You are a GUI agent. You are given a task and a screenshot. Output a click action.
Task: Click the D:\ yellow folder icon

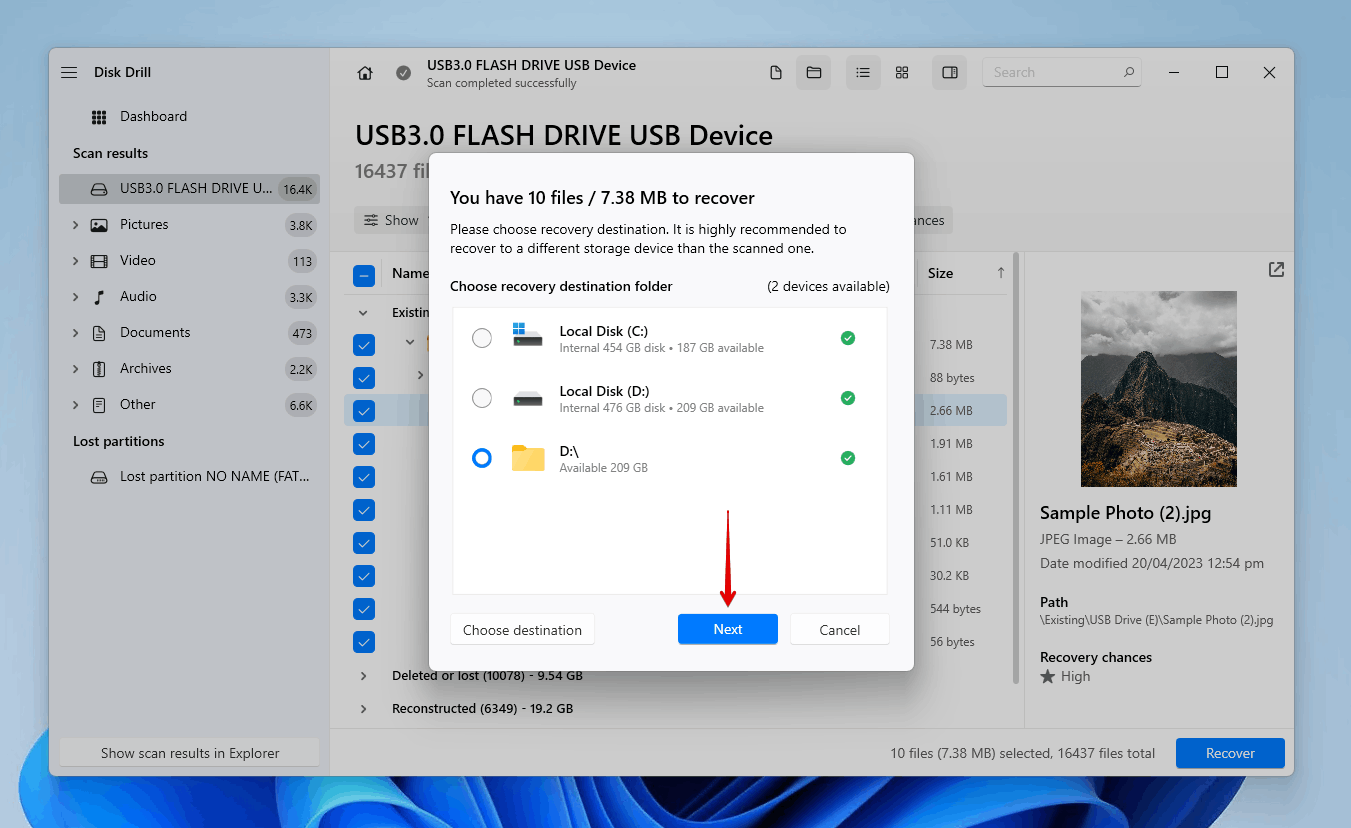528,458
